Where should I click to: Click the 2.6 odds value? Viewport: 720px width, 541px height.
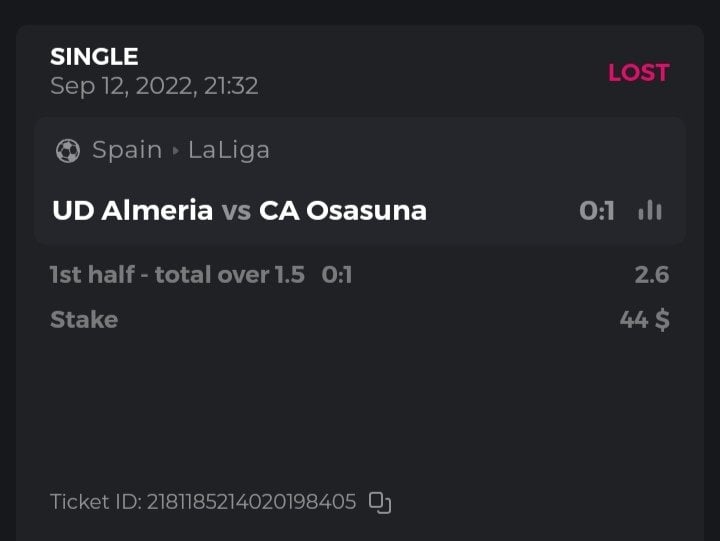(x=651, y=275)
